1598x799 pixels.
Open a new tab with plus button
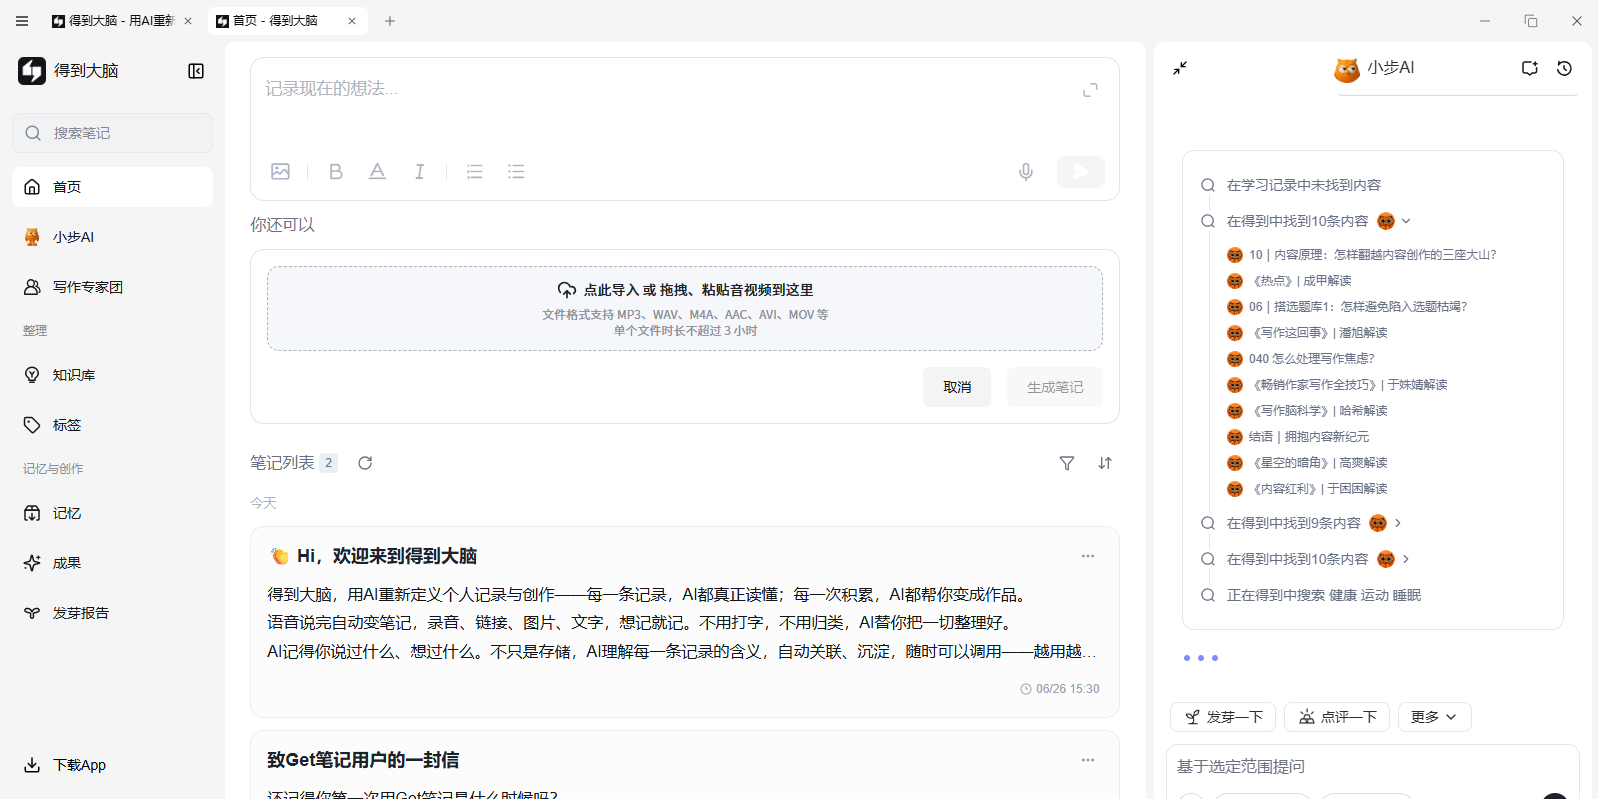(x=390, y=20)
